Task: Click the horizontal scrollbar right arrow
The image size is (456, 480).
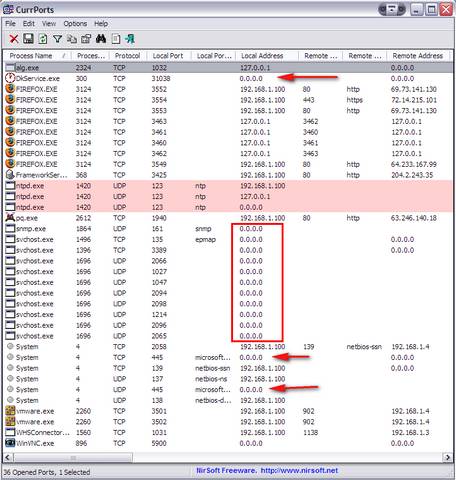Action: [447, 457]
